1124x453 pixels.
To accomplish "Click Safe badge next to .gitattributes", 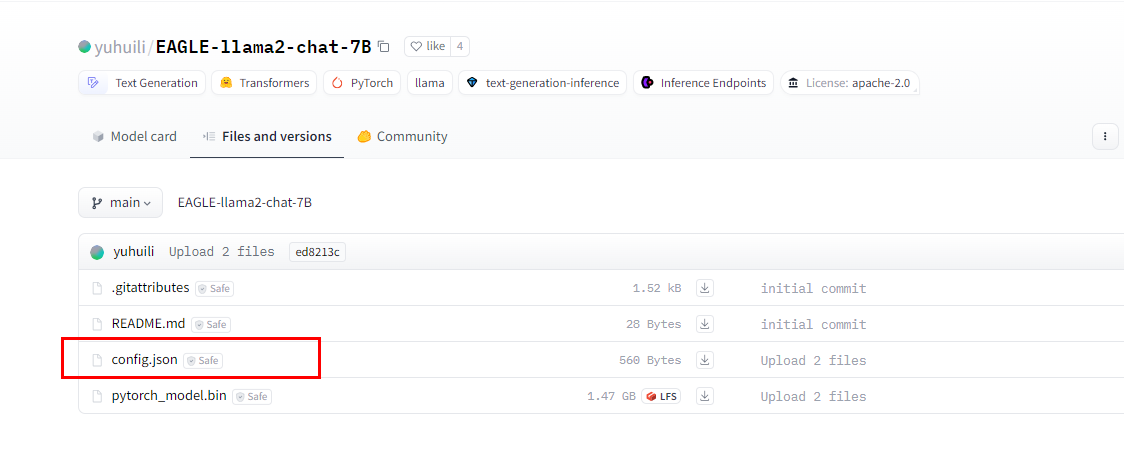I will click(214, 289).
